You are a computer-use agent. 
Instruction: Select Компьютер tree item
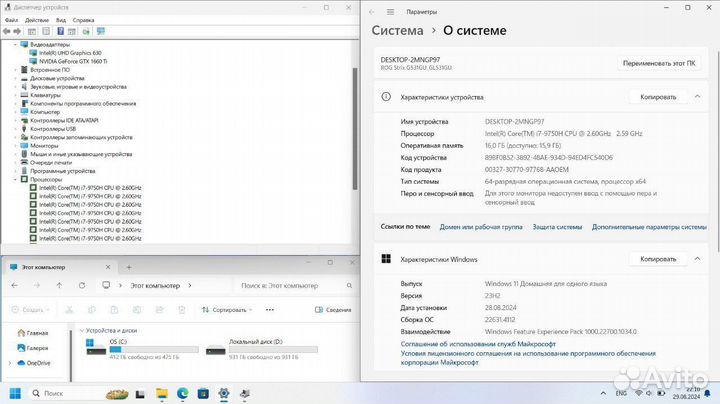tap(45, 112)
